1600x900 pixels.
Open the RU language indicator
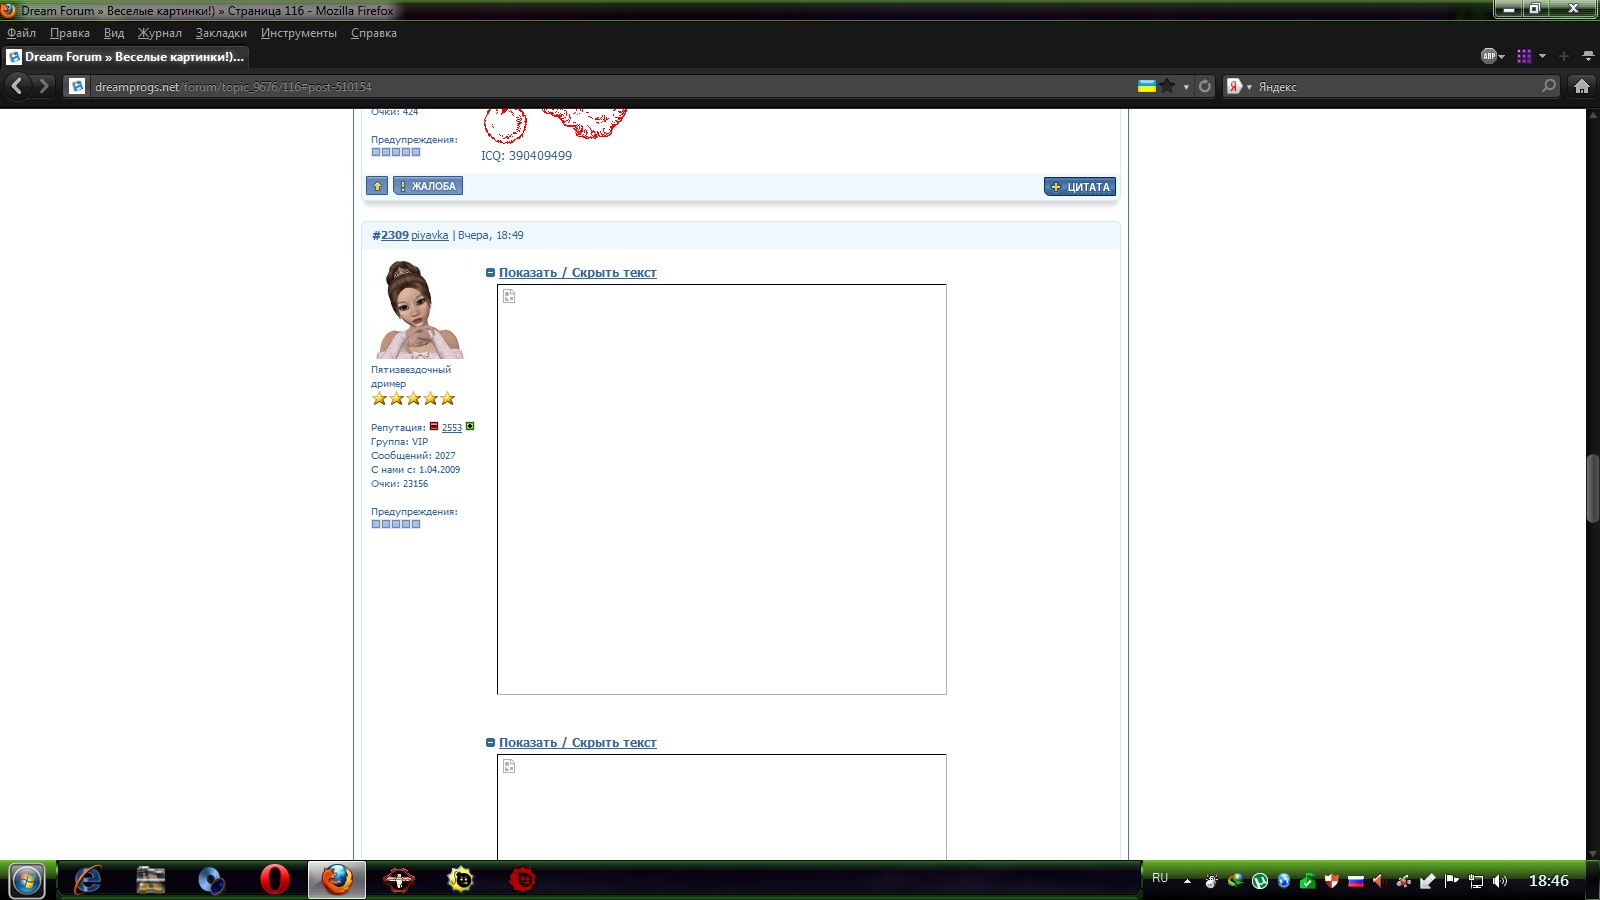[x=1160, y=878]
